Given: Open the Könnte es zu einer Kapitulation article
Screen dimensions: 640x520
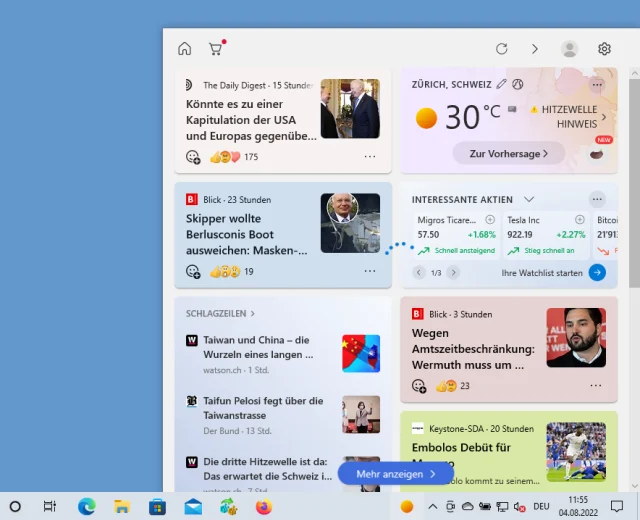Looking at the screenshot, I should (x=251, y=120).
